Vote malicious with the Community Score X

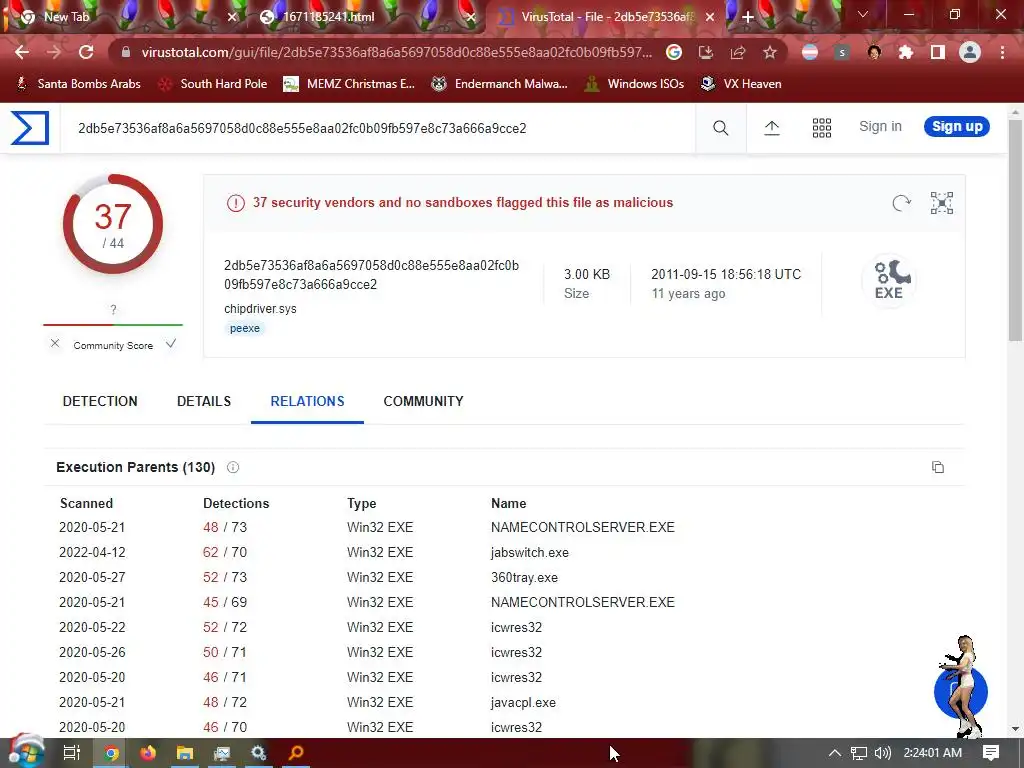(x=55, y=344)
